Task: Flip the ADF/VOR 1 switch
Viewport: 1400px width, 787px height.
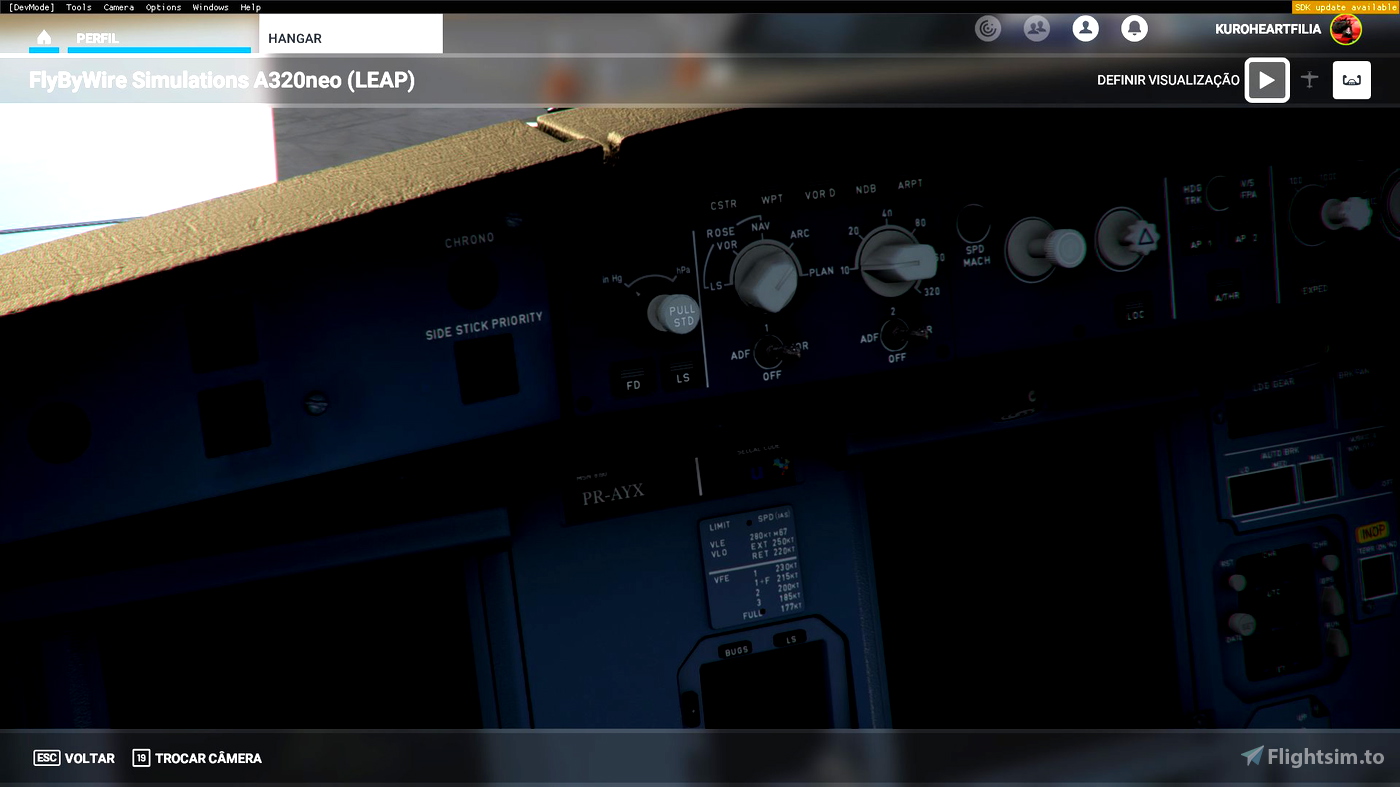Action: click(772, 350)
